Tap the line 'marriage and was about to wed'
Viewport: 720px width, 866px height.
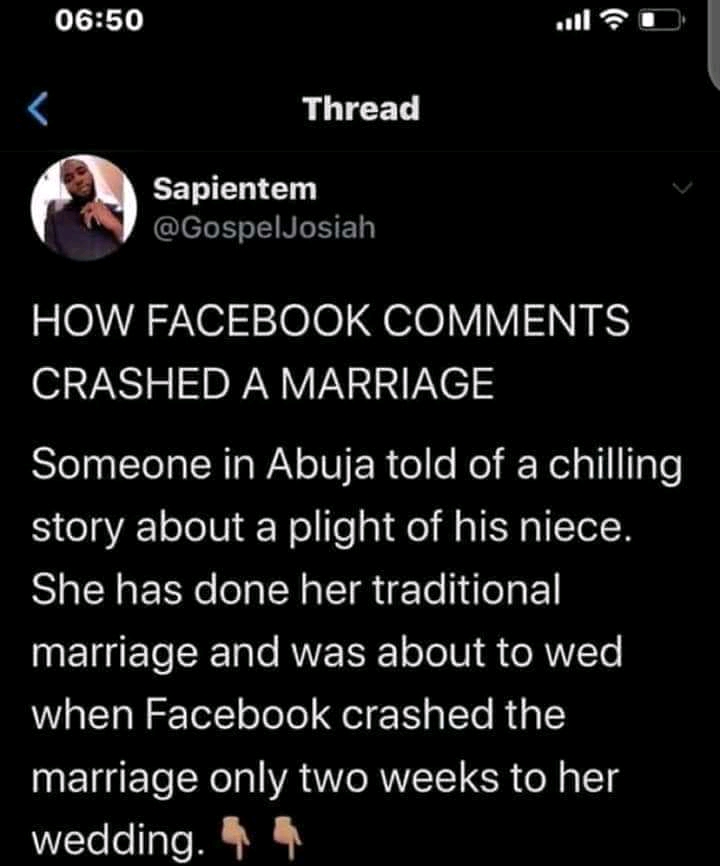pos(327,652)
